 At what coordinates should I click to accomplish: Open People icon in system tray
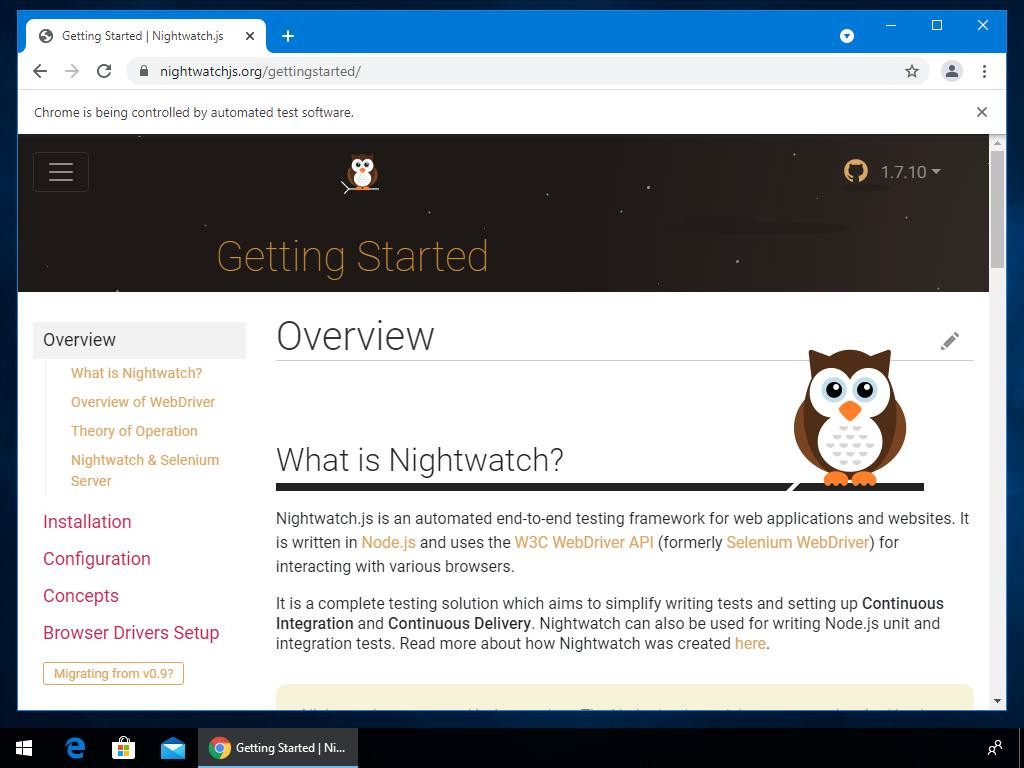tap(995, 748)
